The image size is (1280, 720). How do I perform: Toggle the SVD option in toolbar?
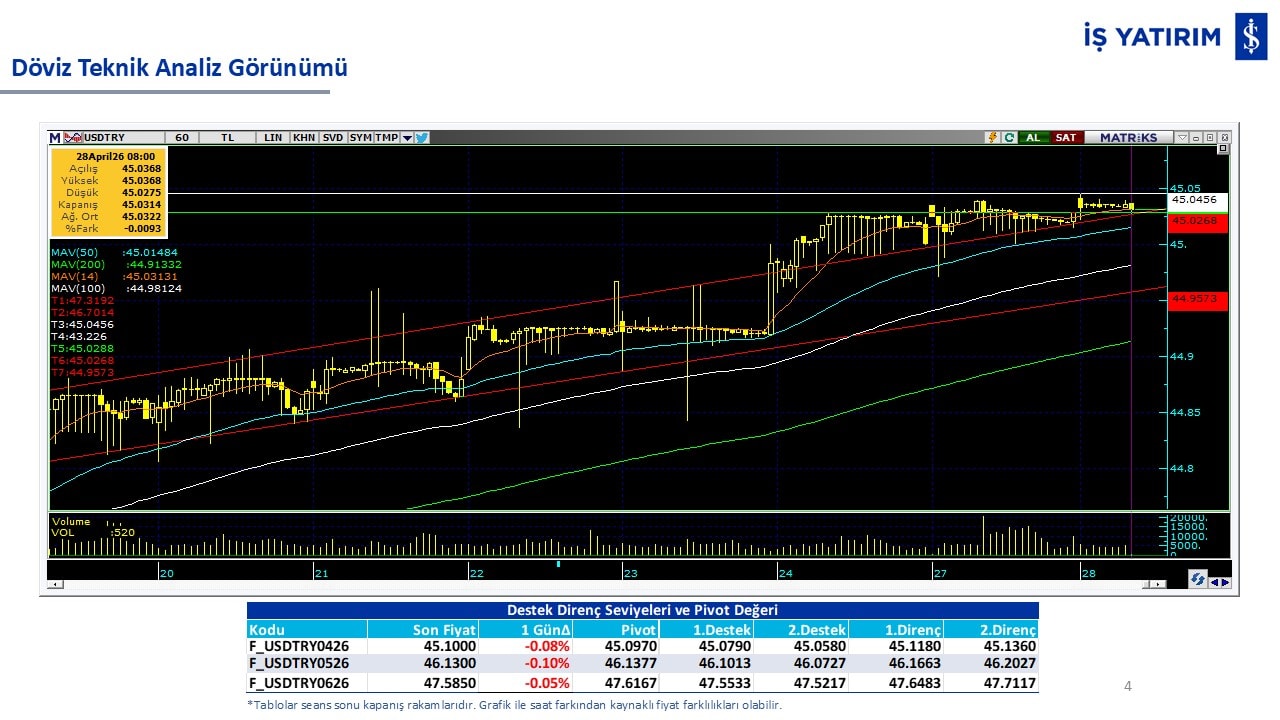[333, 138]
